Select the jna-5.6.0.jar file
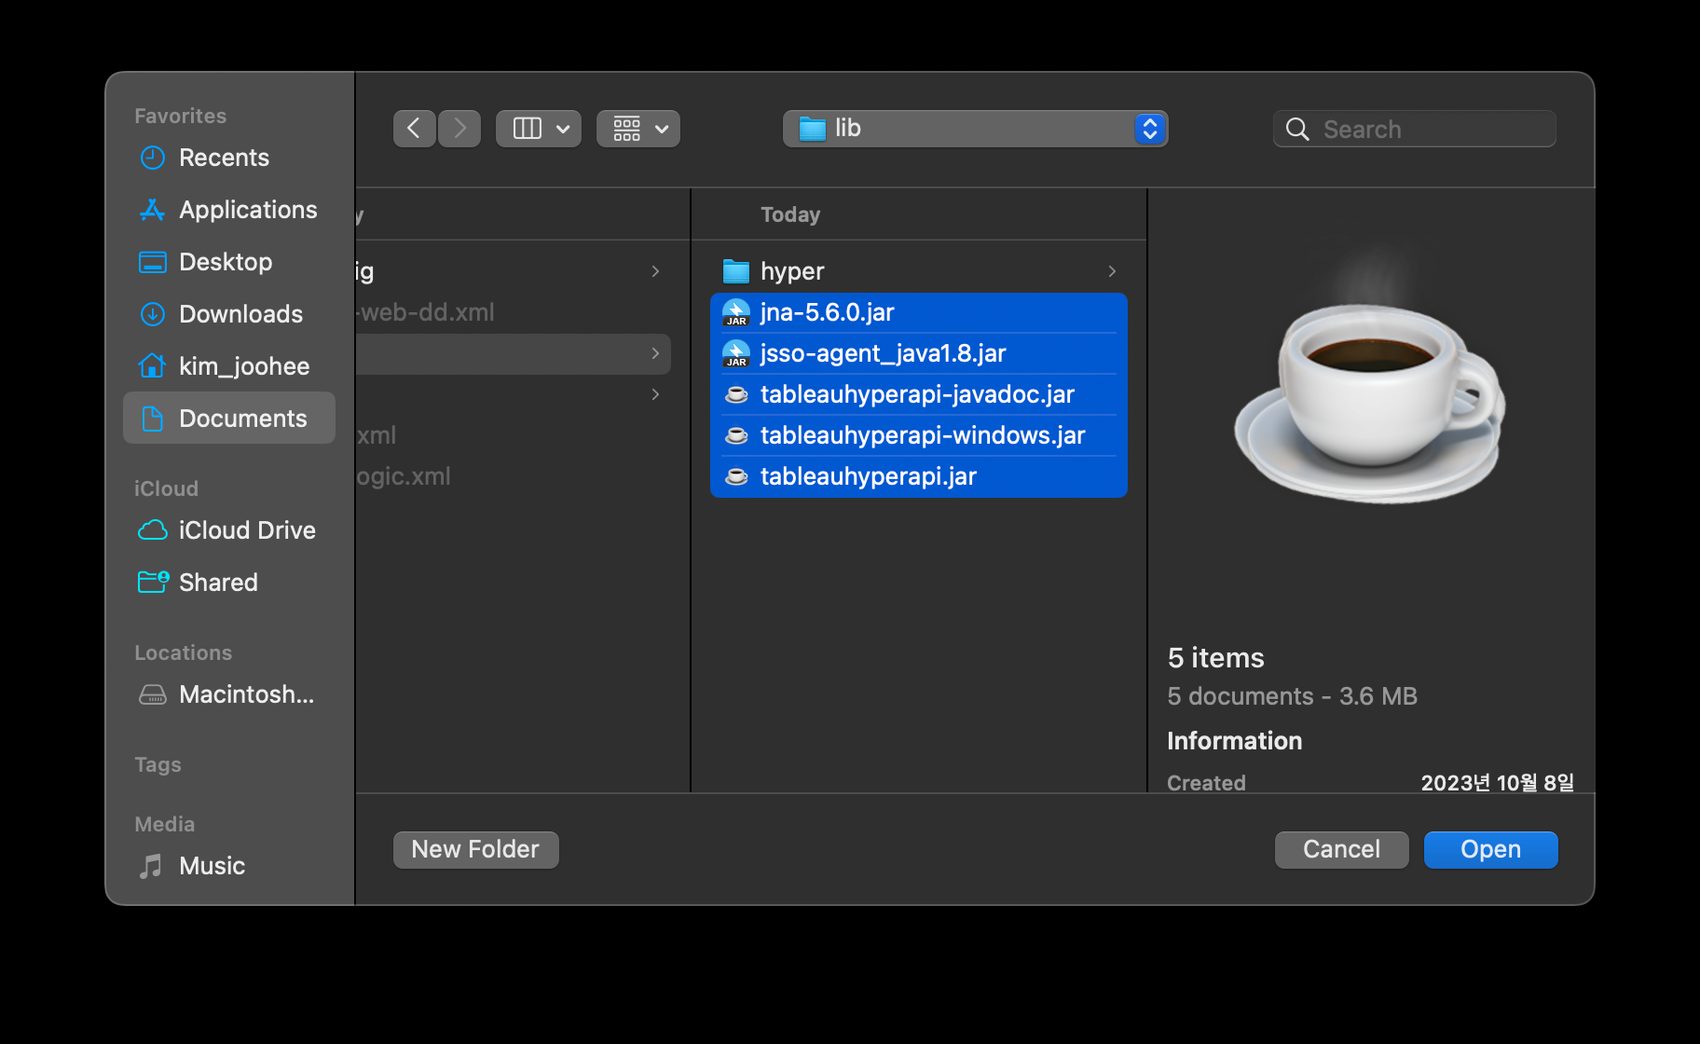This screenshot has height=1044, width=1700. coord(827,313)
